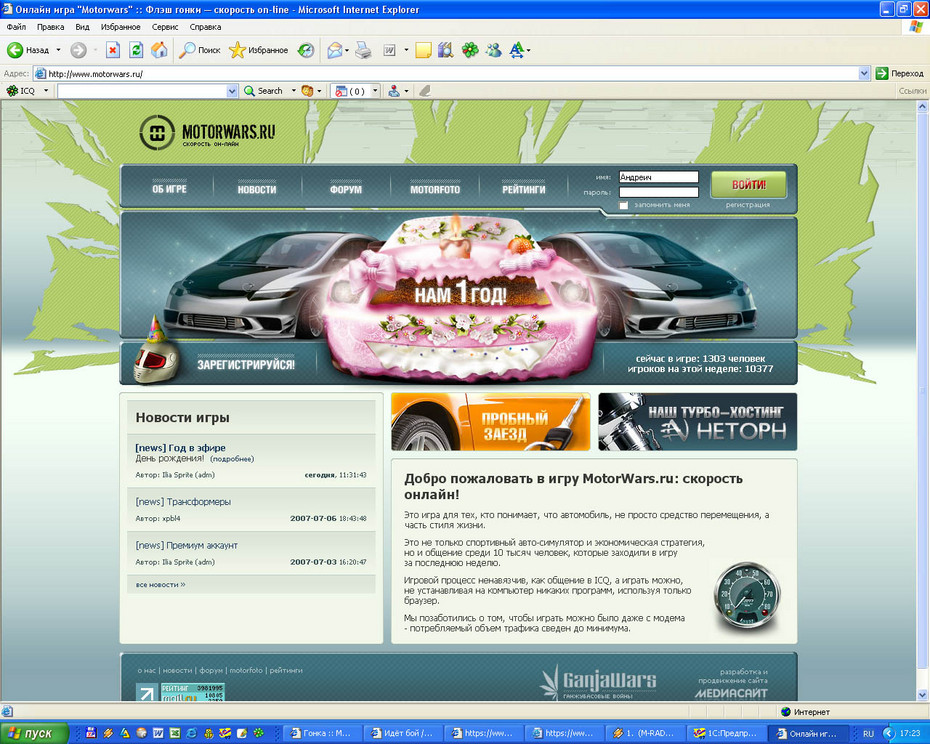This screenshot has width=930, height=744.
Task: Click the MotorWars.ru logo
Action: coord(208,132)
